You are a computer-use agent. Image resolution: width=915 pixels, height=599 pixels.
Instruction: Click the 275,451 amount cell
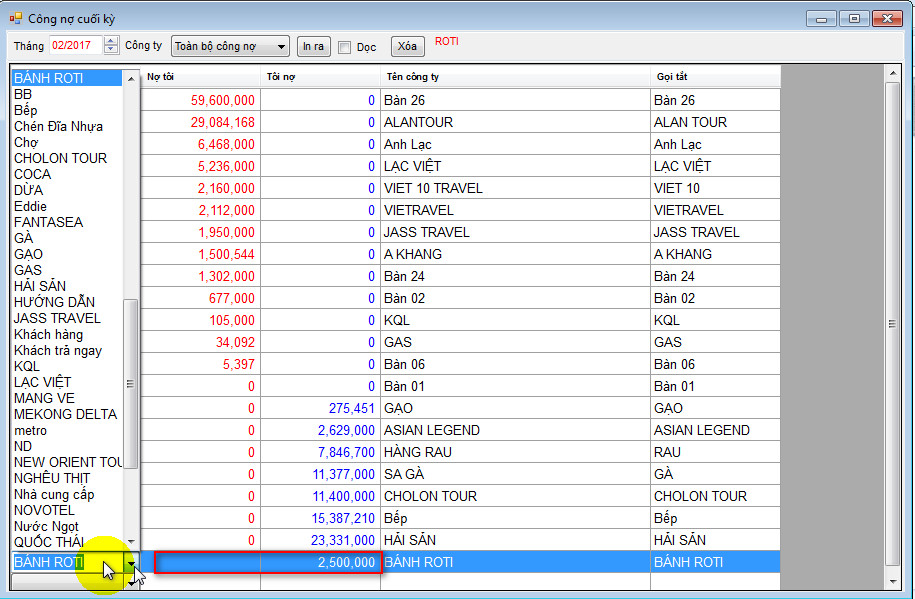point(320,408)
